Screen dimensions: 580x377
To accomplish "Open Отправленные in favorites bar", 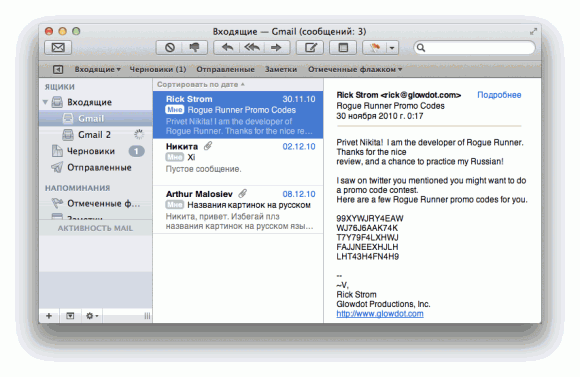I will click(x=225, y=70).
